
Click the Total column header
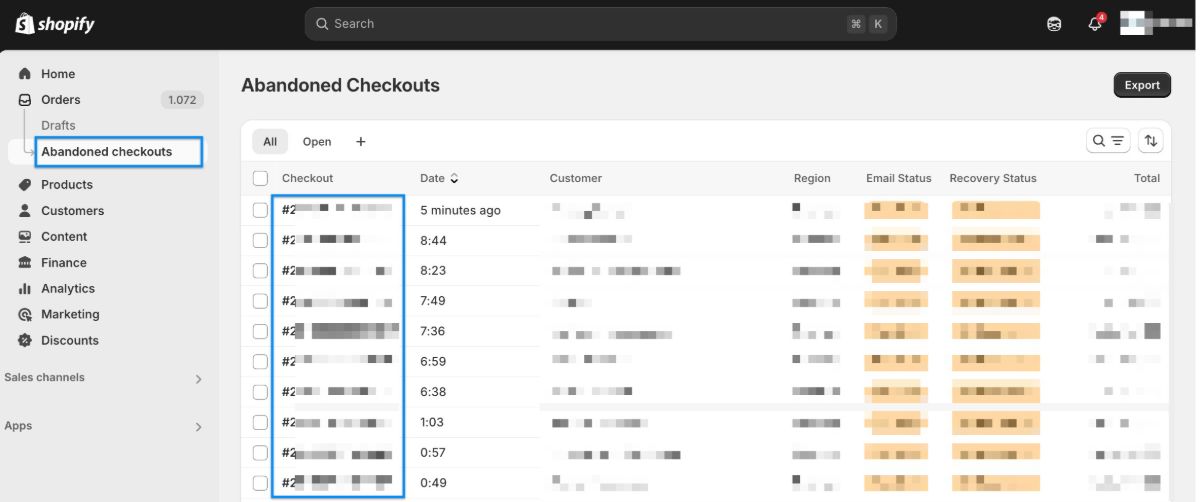pos(1147,178)
